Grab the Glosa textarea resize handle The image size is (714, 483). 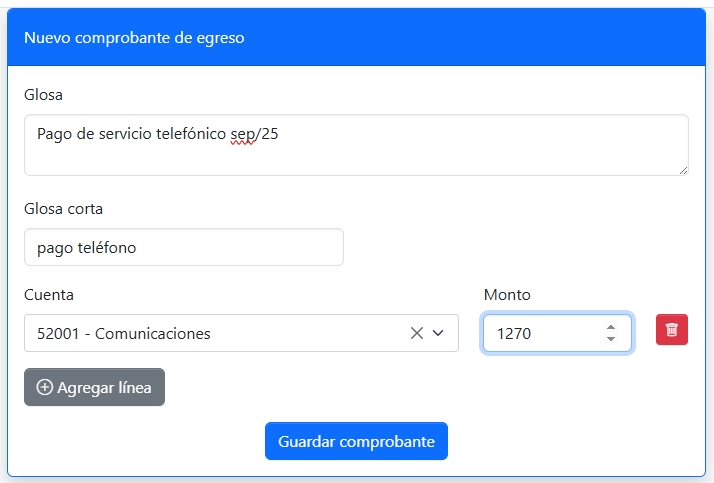point(683,170)
